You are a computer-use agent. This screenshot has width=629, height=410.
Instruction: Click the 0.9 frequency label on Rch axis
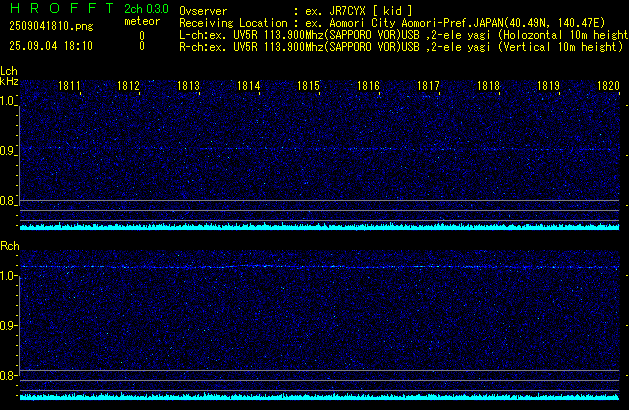(7, 325)
